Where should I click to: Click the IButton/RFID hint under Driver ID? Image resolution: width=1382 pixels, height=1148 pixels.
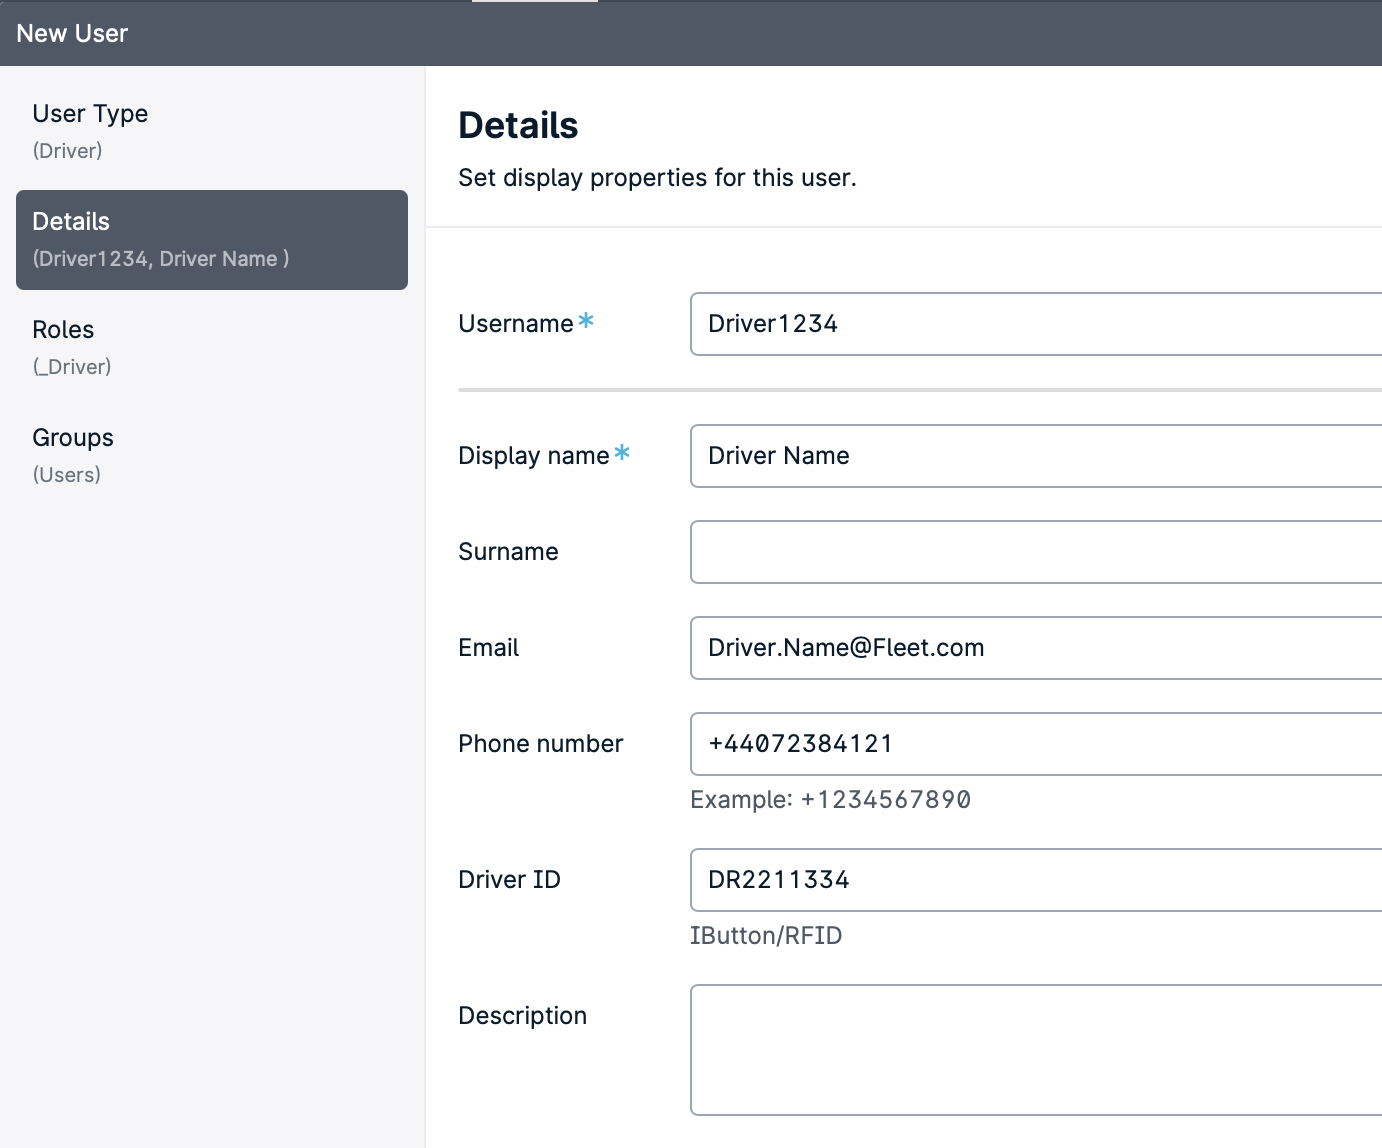click(x=766, y=936)
